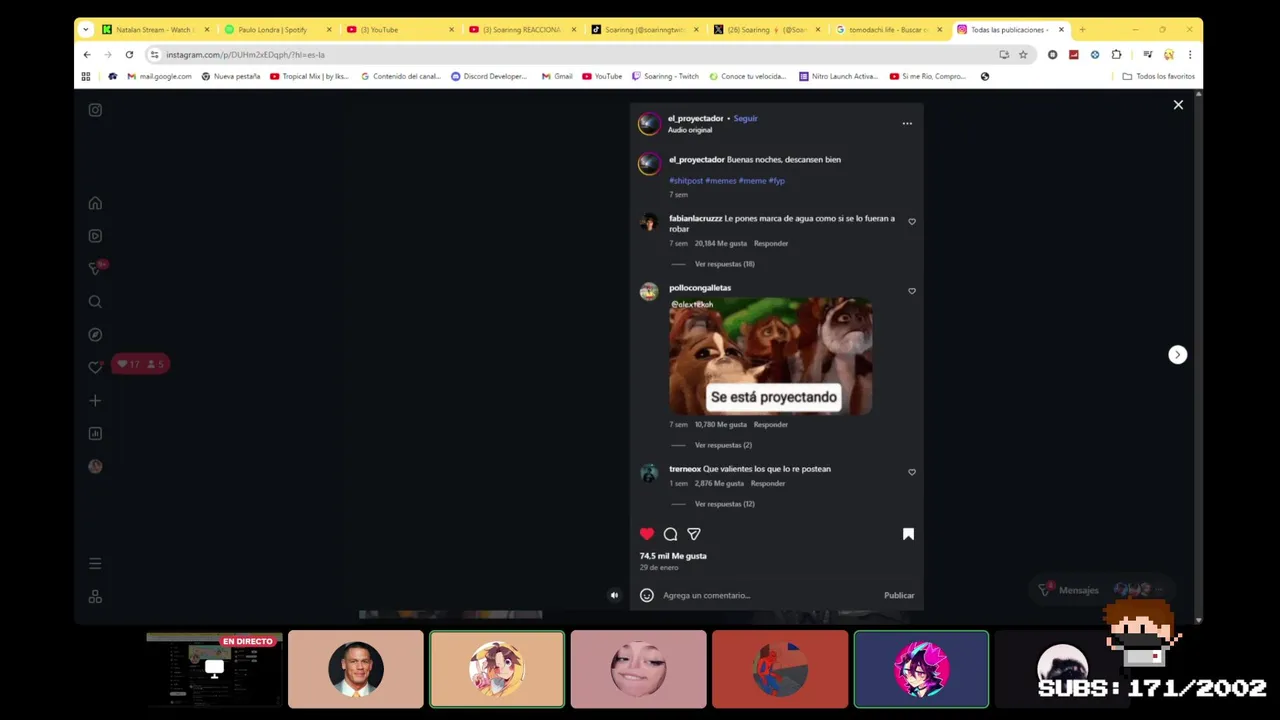
Task: Open the emoji picker for comment
Action: tap(647, 595)
